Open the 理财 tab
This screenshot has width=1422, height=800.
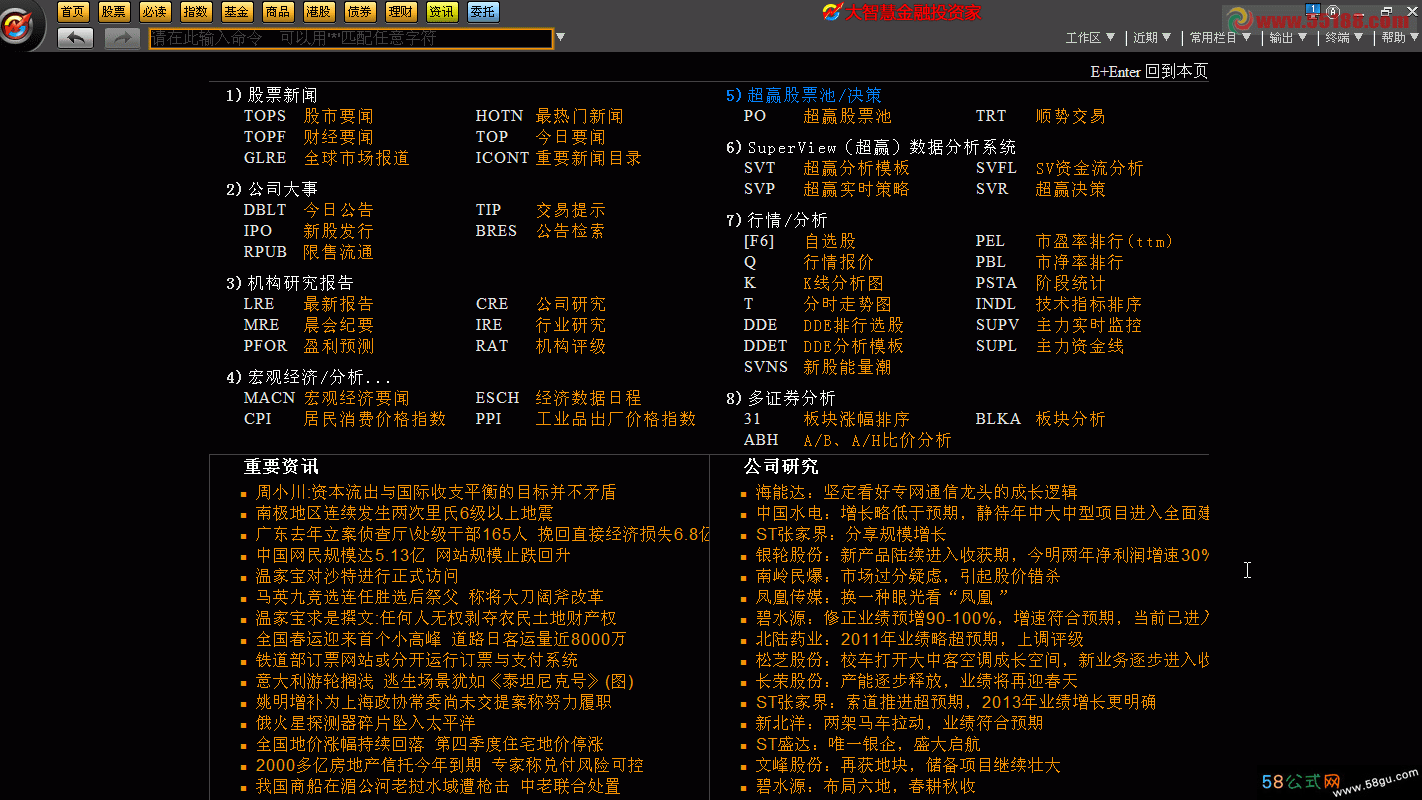(401, 12)
